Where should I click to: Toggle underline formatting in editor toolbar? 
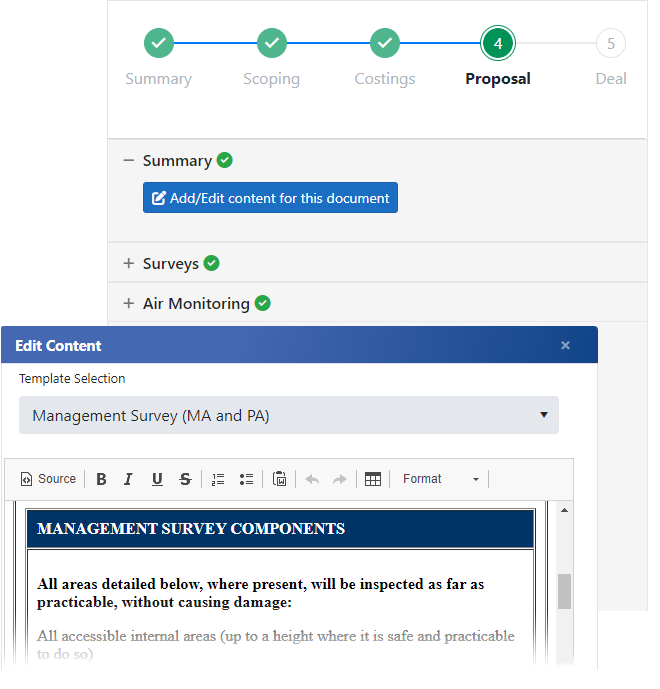click(x=157, y=479)
